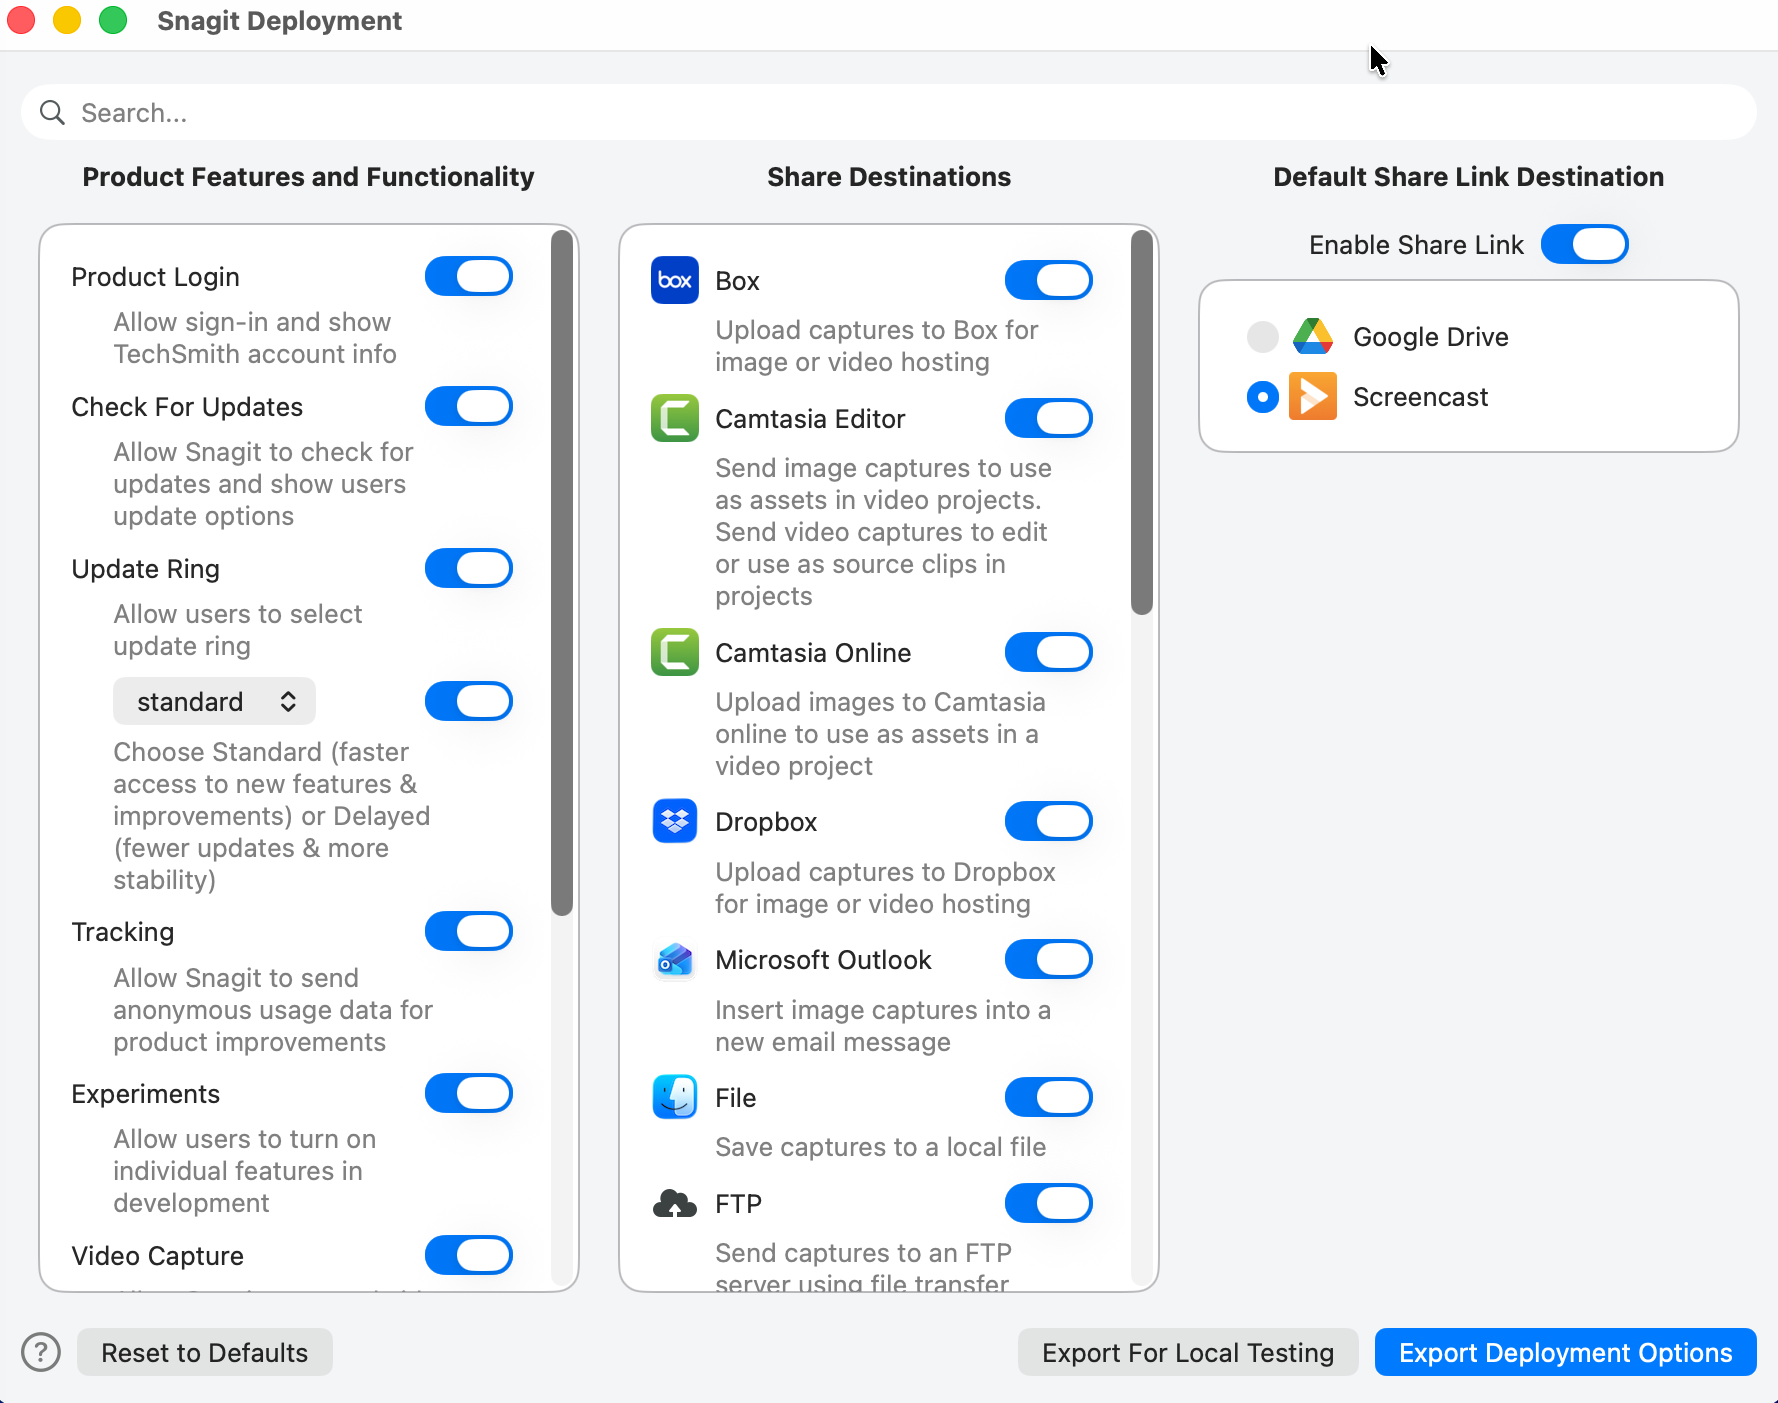Toggle Microsoft Outlook switch

coord(1049,959)
